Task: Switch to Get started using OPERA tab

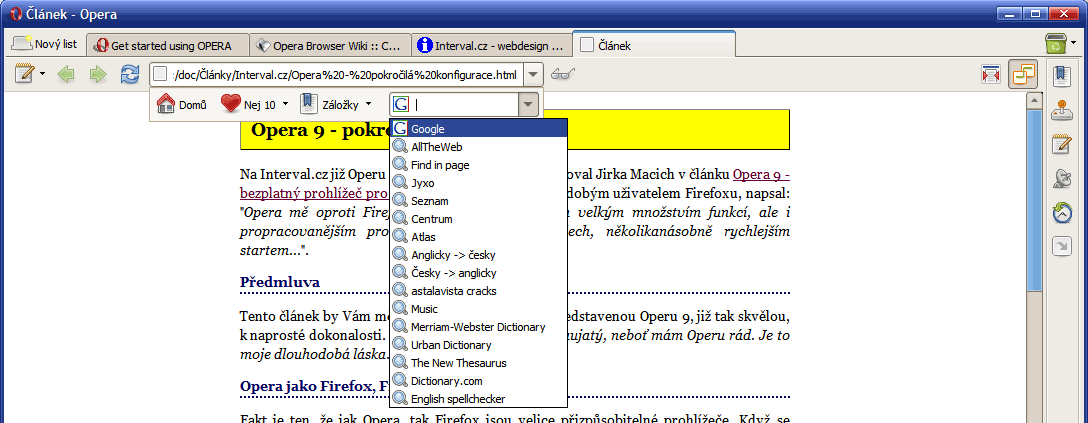Action: 168,46
